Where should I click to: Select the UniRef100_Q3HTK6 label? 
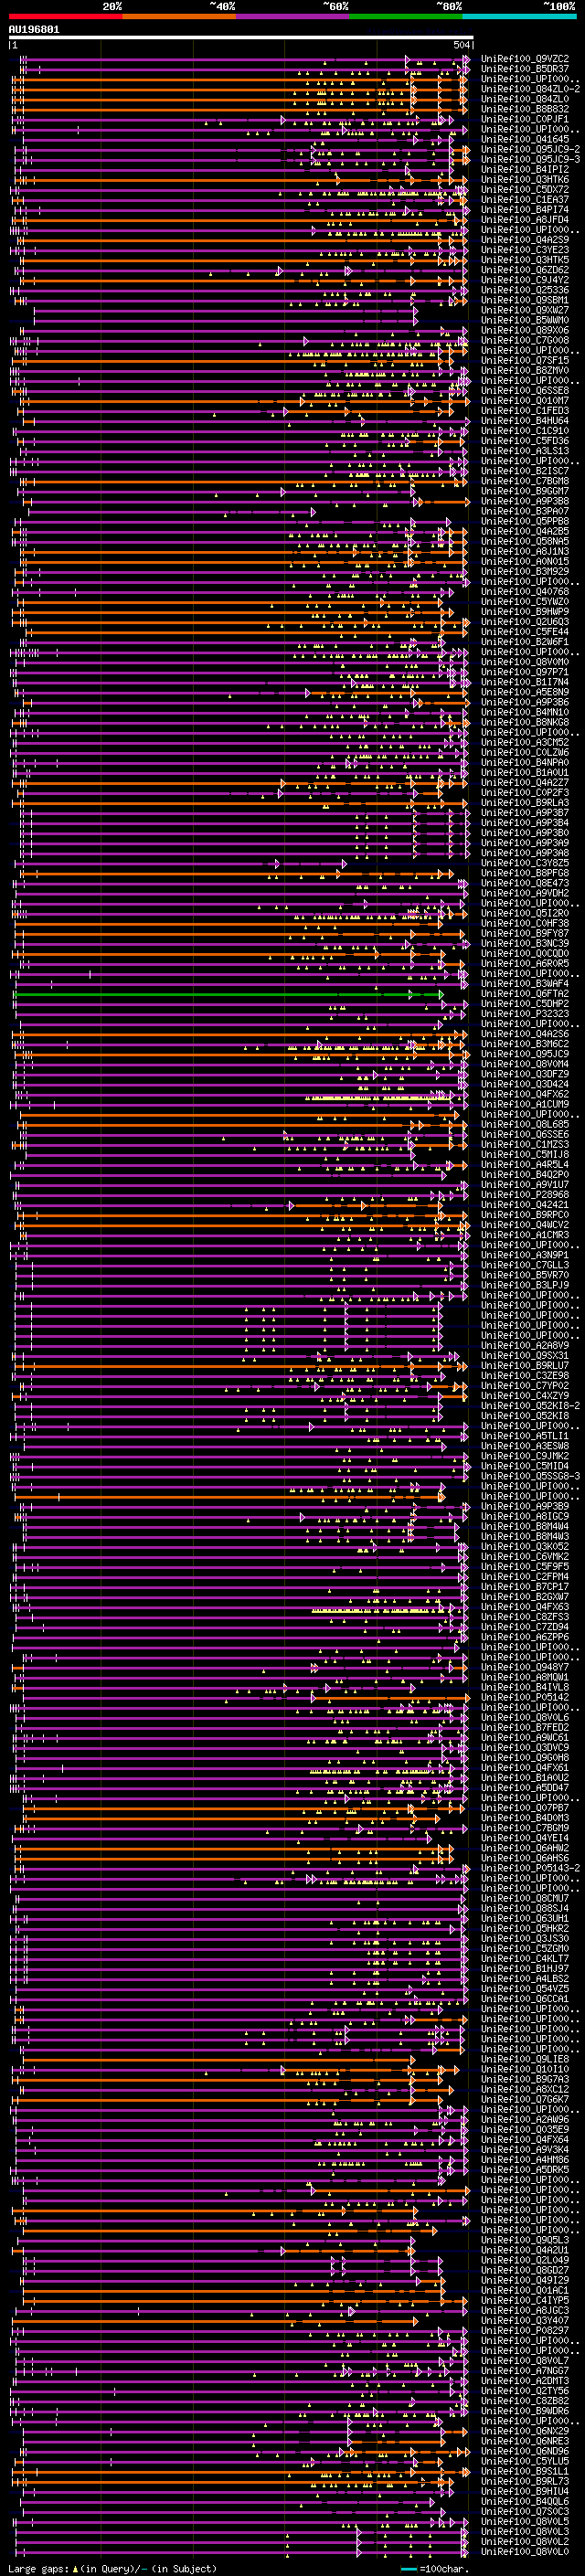pos(525,180)
